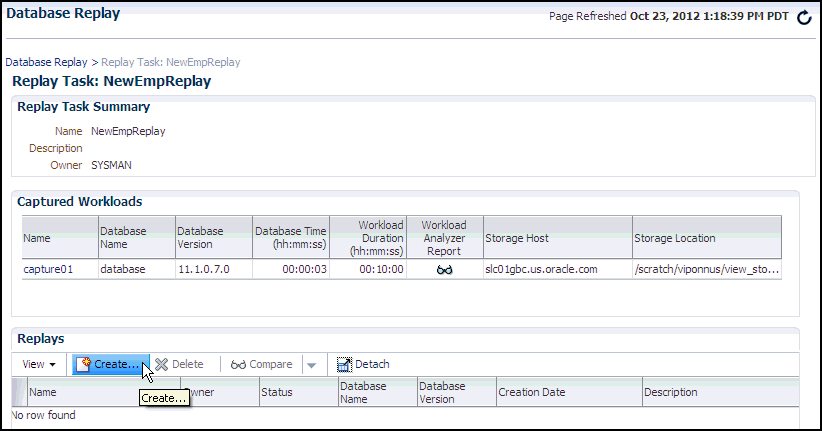Click the Status column header
The image size is (822, 431).
(277, 392)
